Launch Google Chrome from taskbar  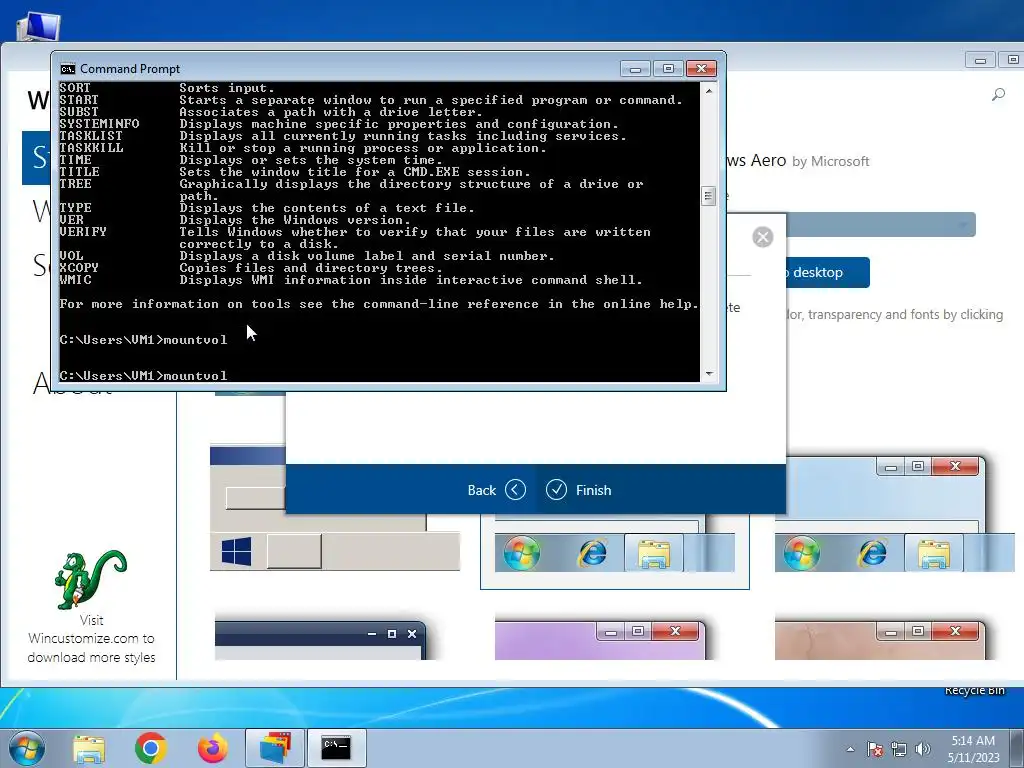pos(151,748)
